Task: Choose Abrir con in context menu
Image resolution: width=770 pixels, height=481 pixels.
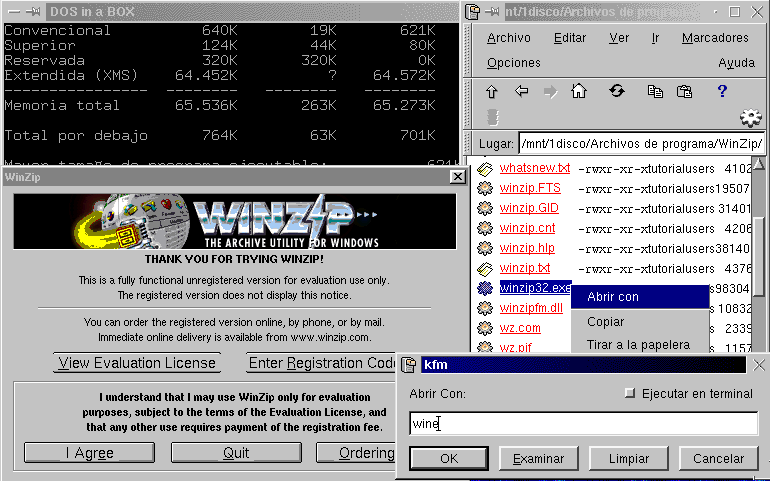Action: (x=640, y=297)
